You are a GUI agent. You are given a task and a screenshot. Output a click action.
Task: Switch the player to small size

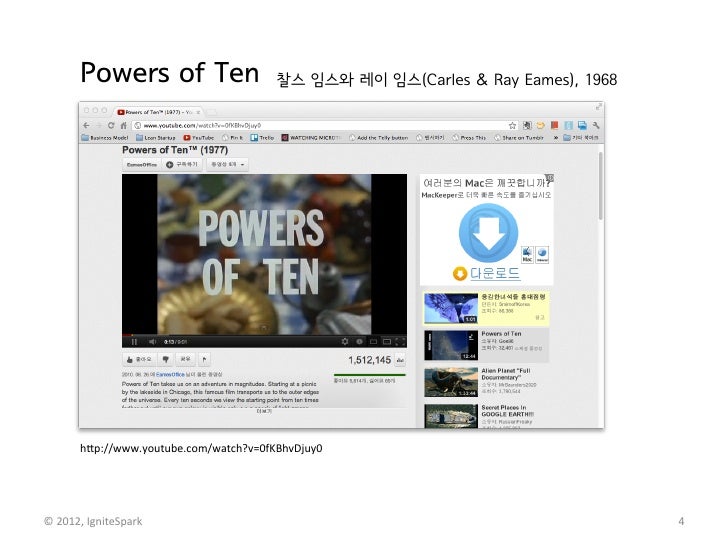point(373,342)
